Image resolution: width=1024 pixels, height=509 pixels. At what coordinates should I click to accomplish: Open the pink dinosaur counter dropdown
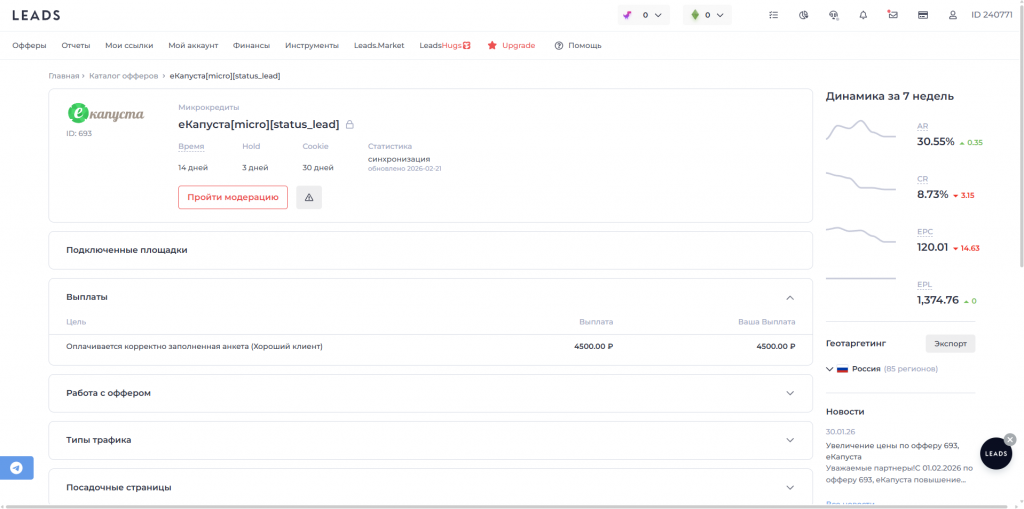(643, 15)
